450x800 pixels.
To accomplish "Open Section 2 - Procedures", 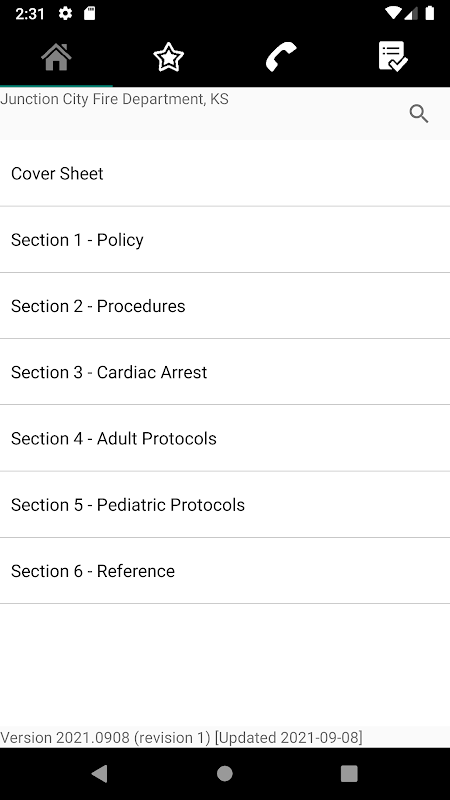I will pyautogui.click(x=225, y=306).
